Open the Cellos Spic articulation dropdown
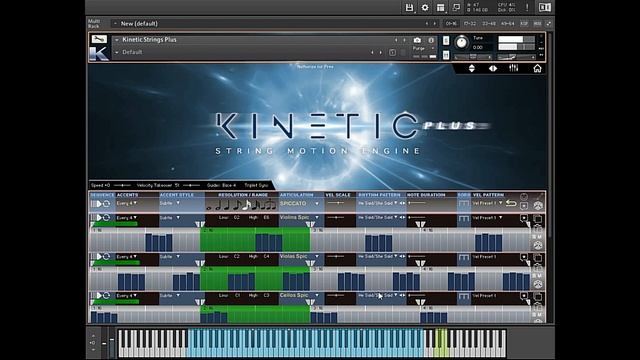 click(299, 295)
